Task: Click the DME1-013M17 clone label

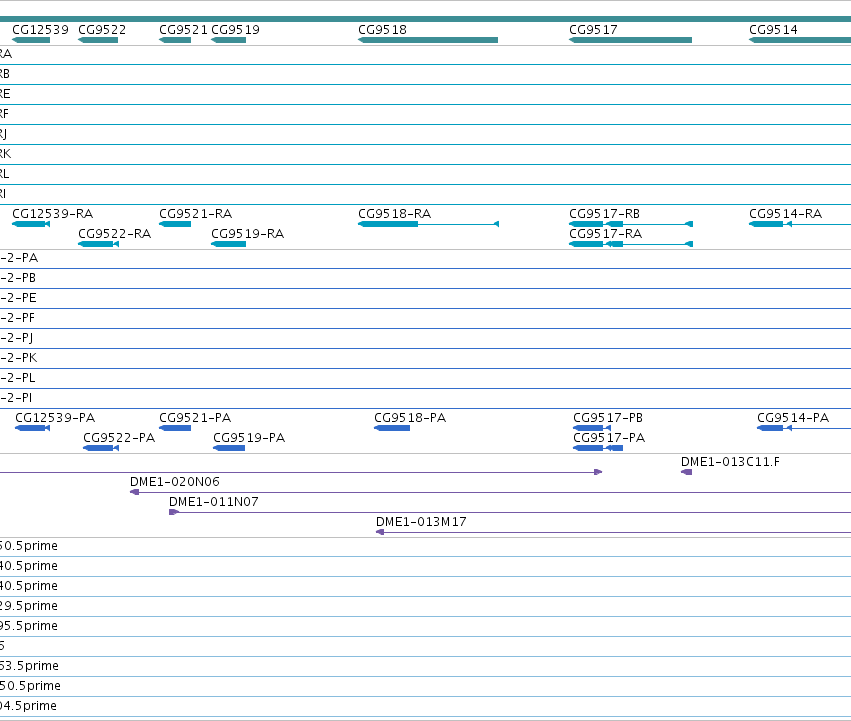Action: [421, 522]
